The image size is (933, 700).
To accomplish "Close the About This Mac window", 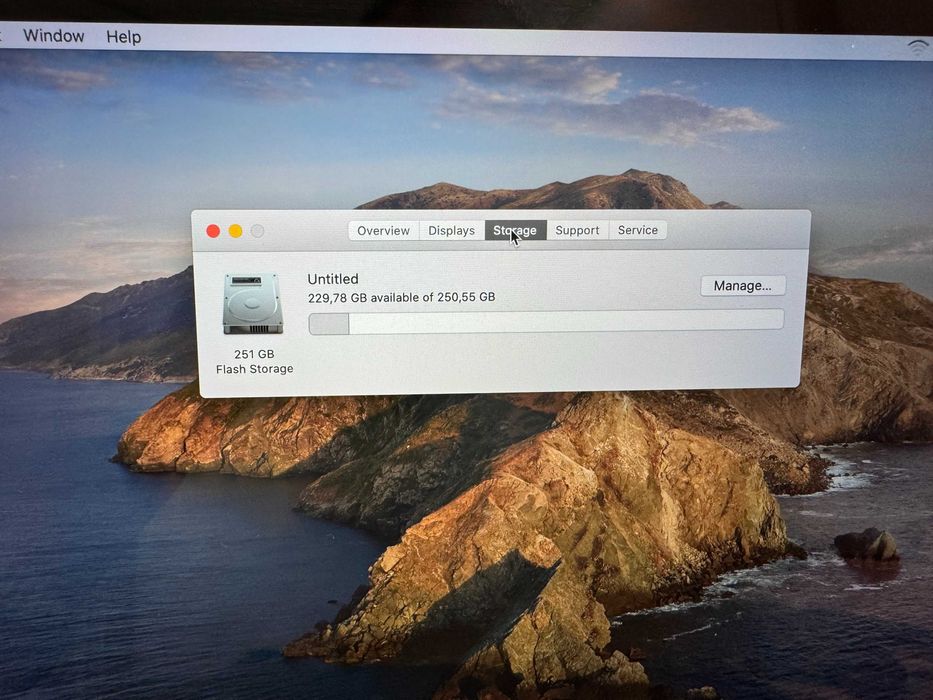I will tap(213, 231).
